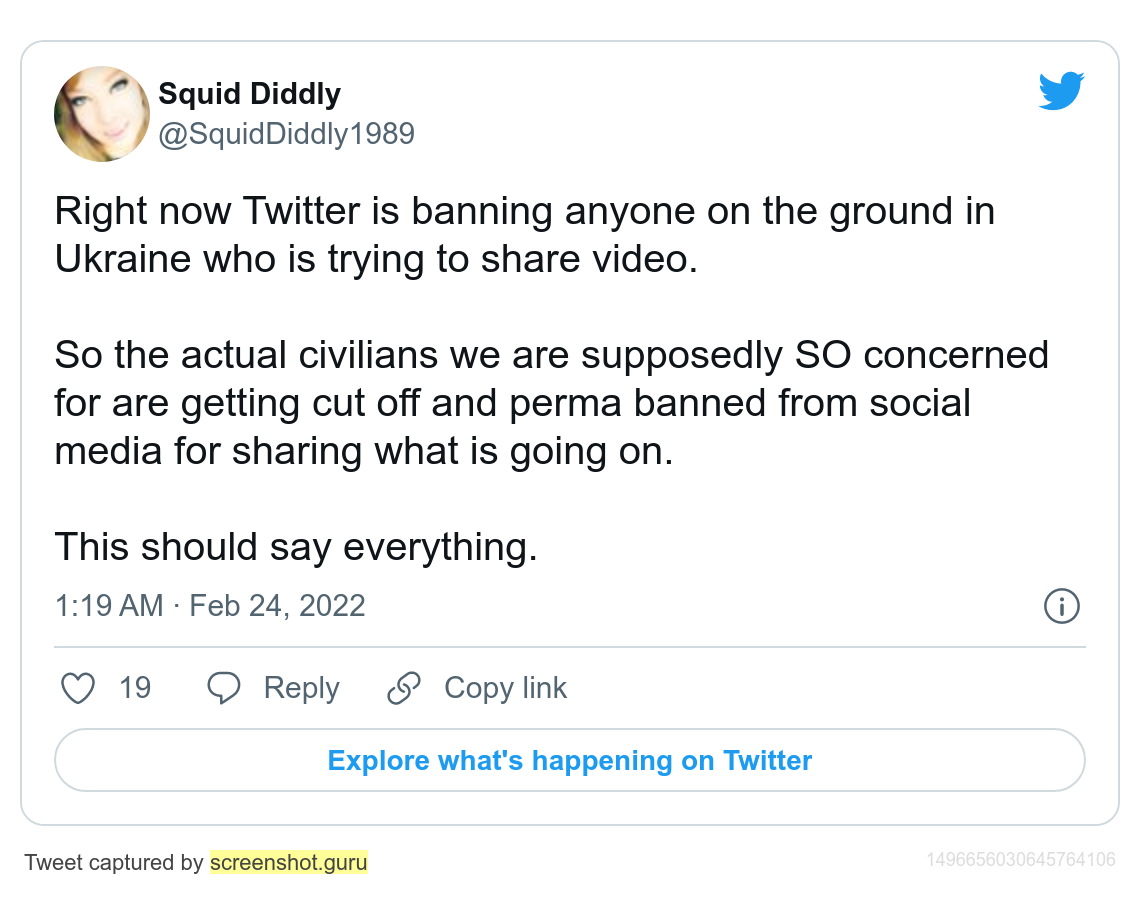Visit the highlighted screenshot.guru link
Screen dimensions: 1140x918
tap(288, 862)
